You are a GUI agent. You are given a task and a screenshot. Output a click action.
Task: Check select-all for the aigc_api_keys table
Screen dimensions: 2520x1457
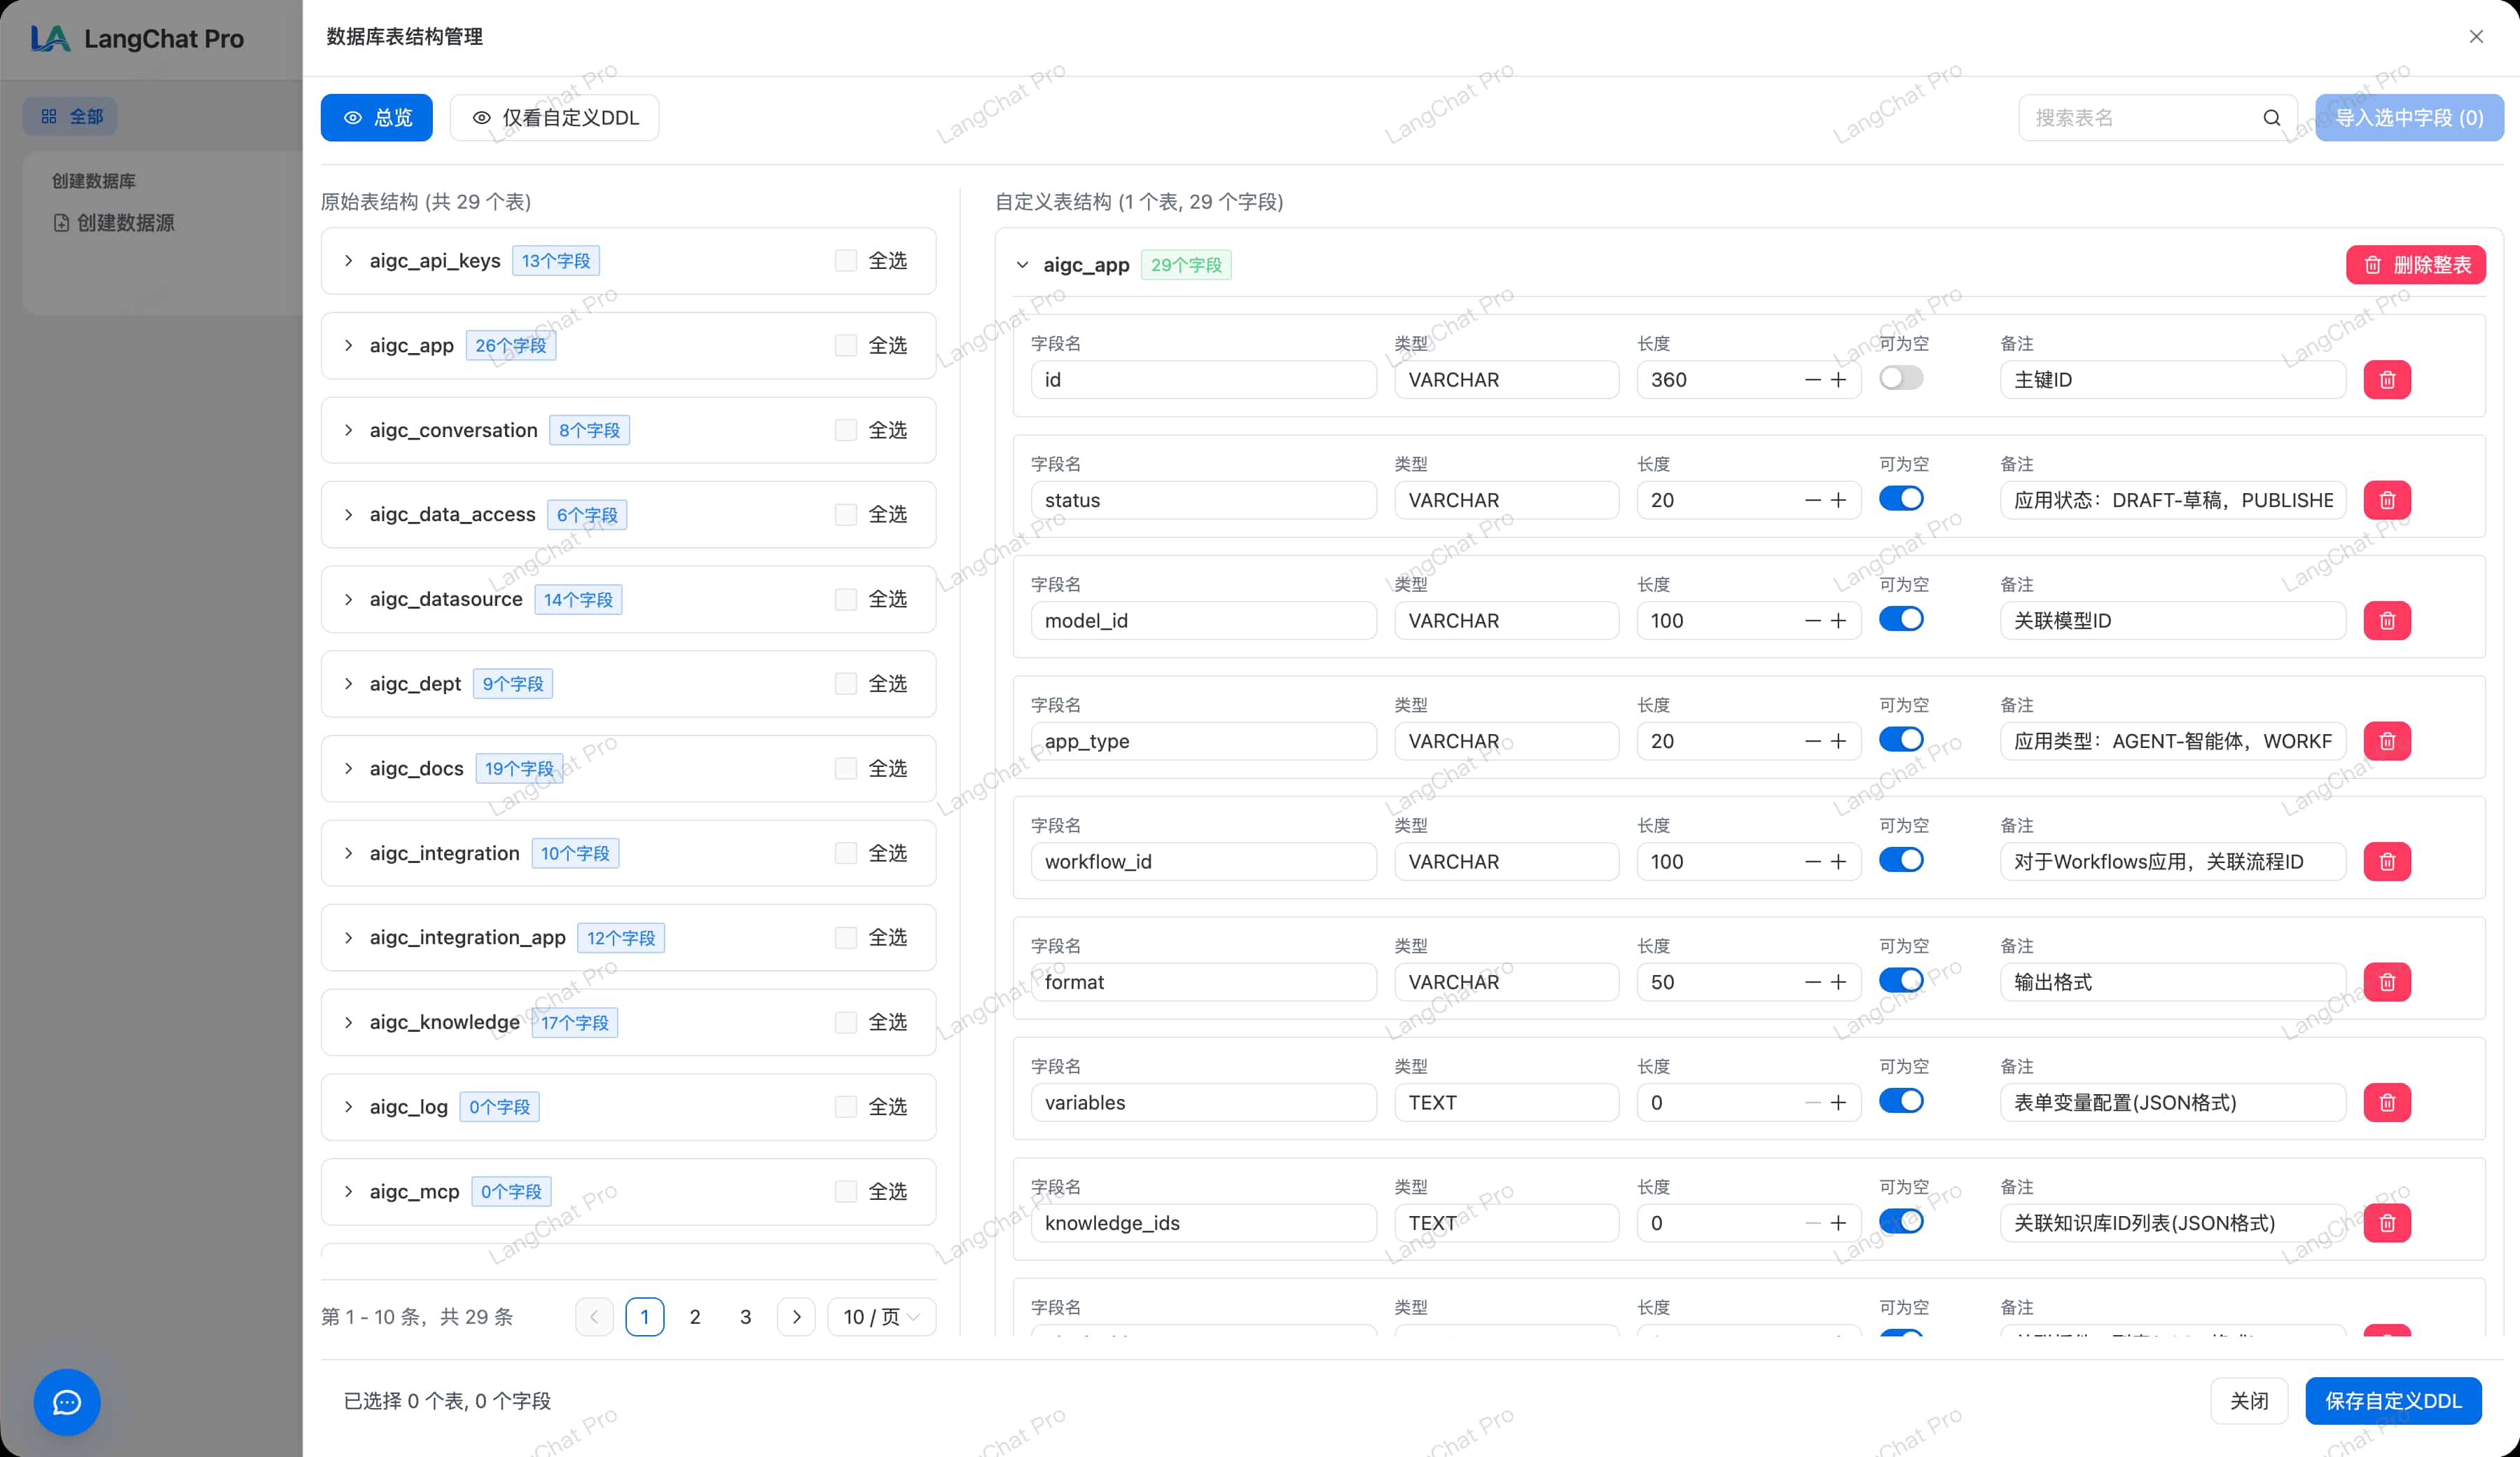pyautogui.click(x=846, y=261)
